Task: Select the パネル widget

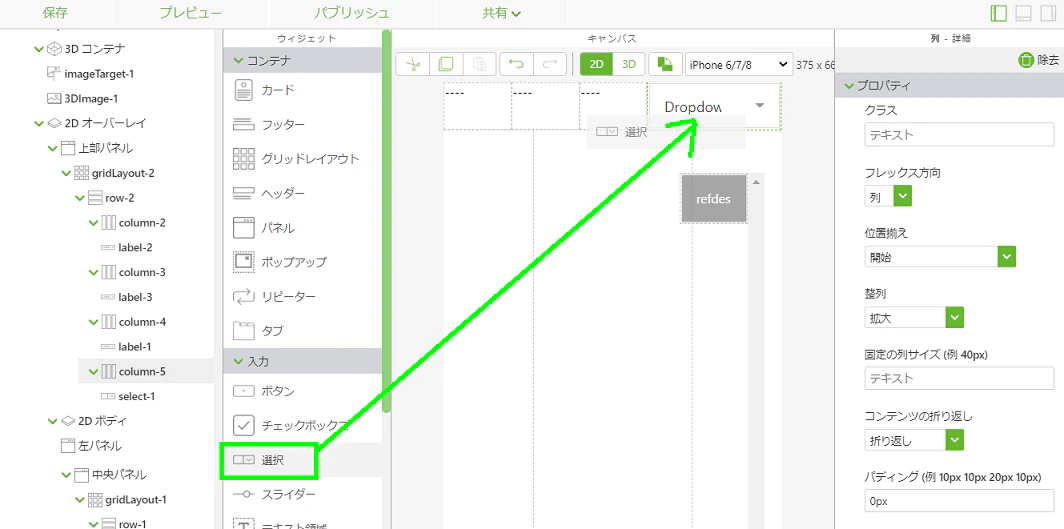Action: [303, 228]
